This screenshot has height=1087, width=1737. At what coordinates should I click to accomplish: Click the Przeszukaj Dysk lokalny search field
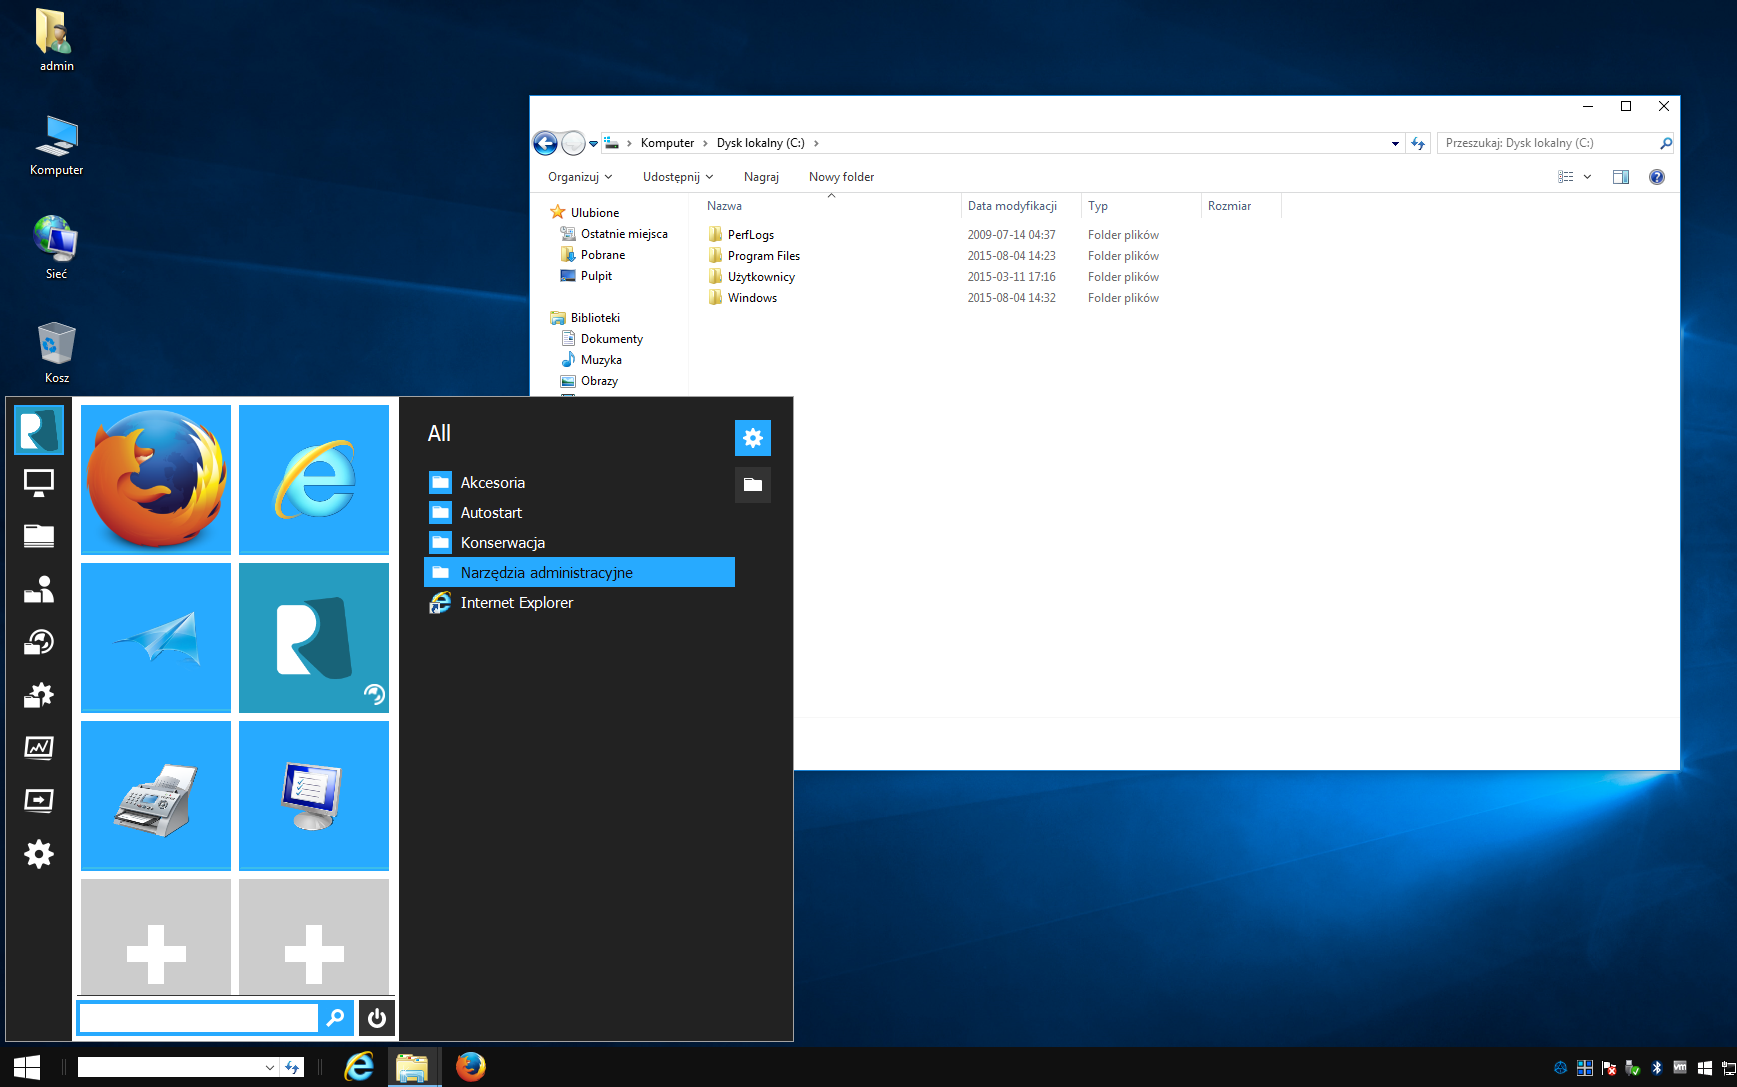(x=1548, y=143)
